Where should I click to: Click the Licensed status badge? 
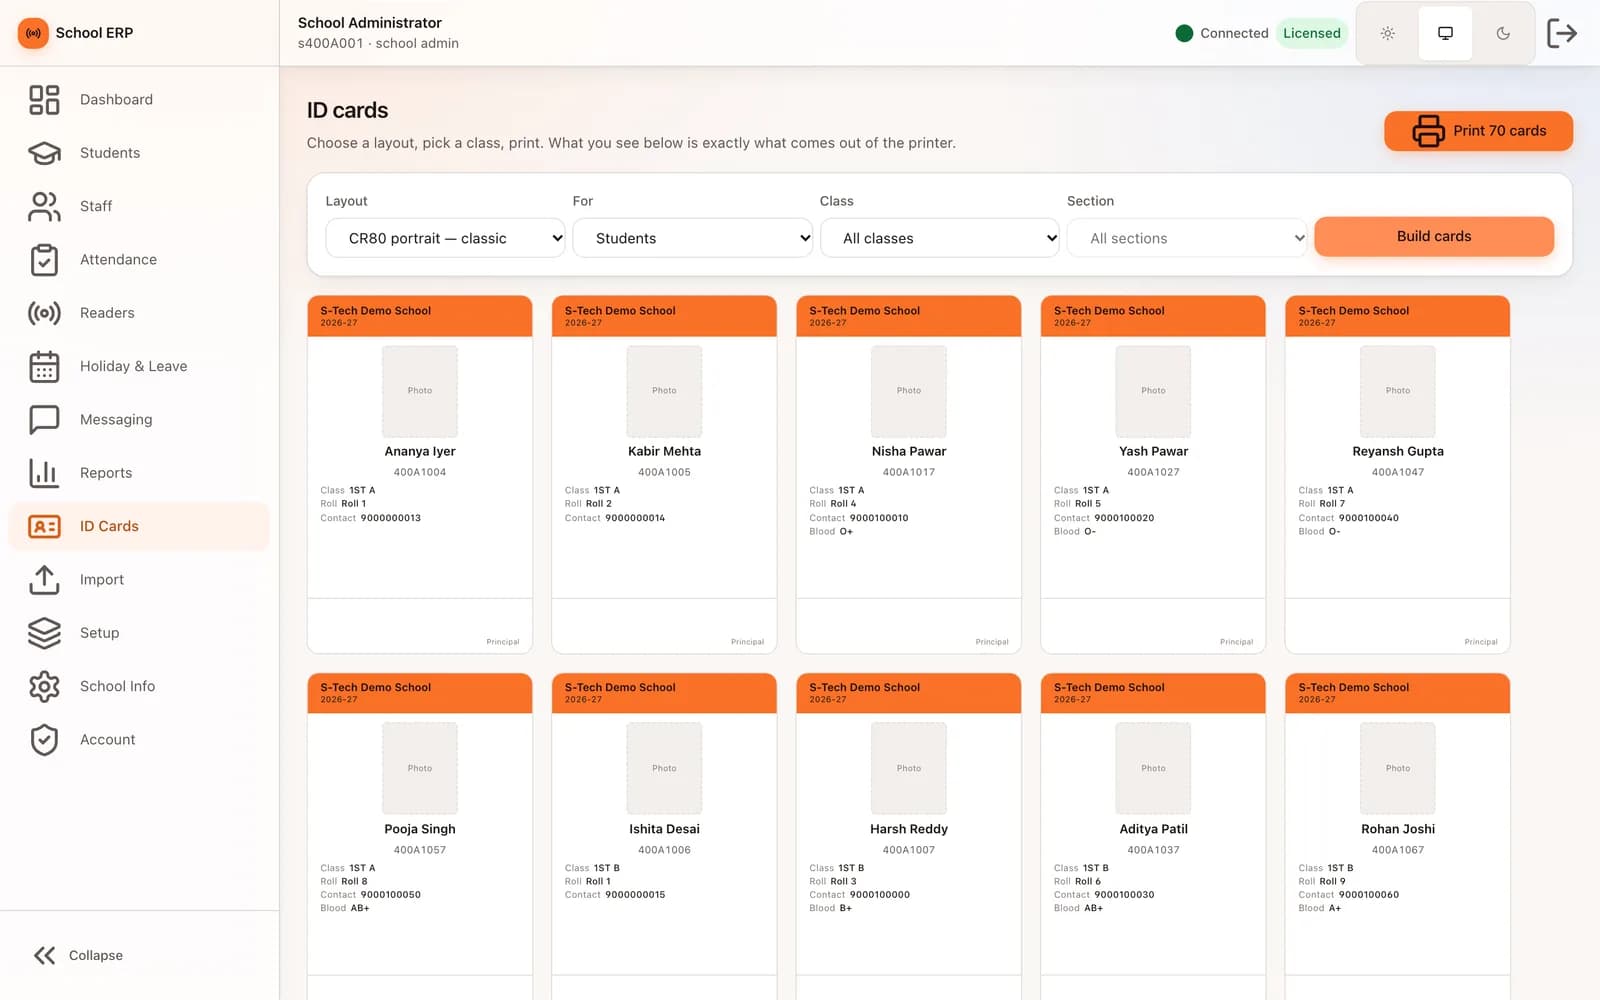pos(1311,33)
